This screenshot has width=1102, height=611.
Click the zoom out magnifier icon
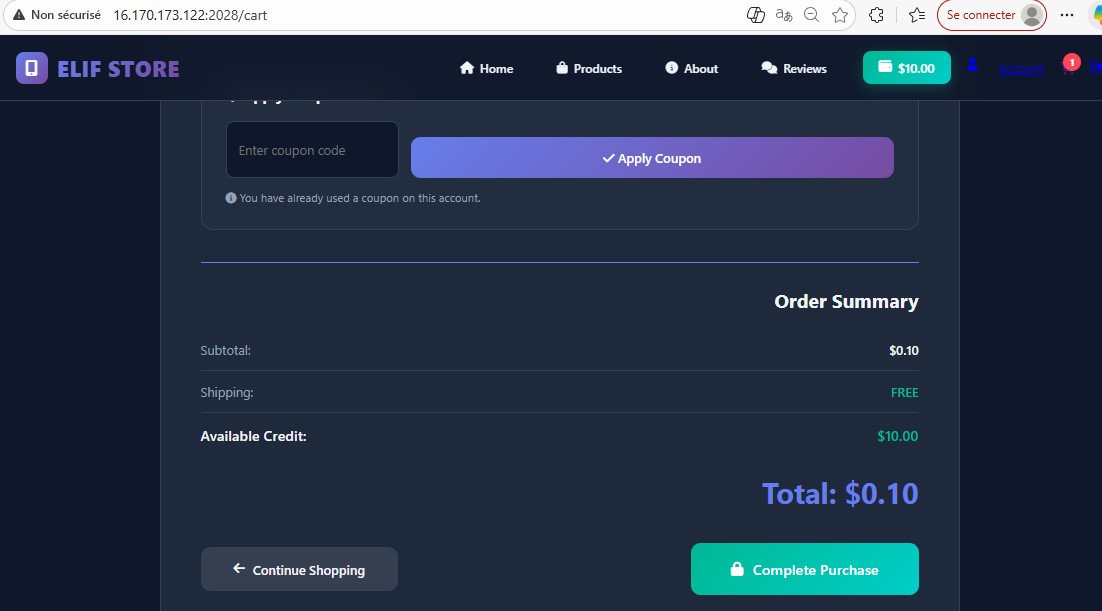point(812,15)
